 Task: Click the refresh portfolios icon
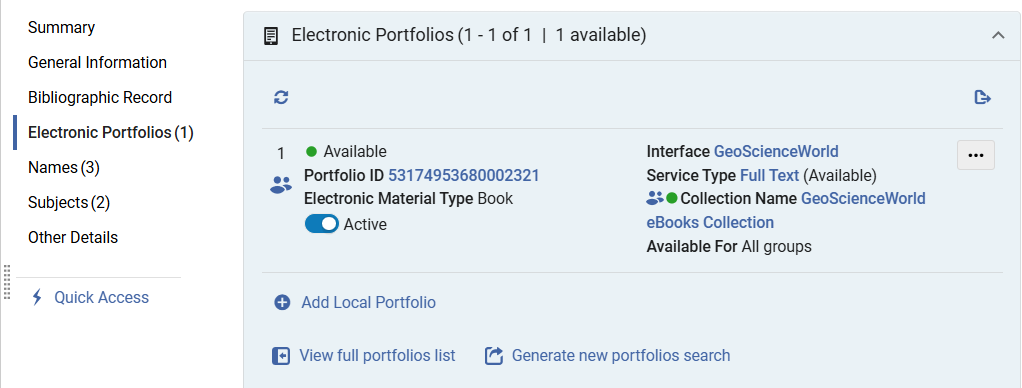(281, 98)
